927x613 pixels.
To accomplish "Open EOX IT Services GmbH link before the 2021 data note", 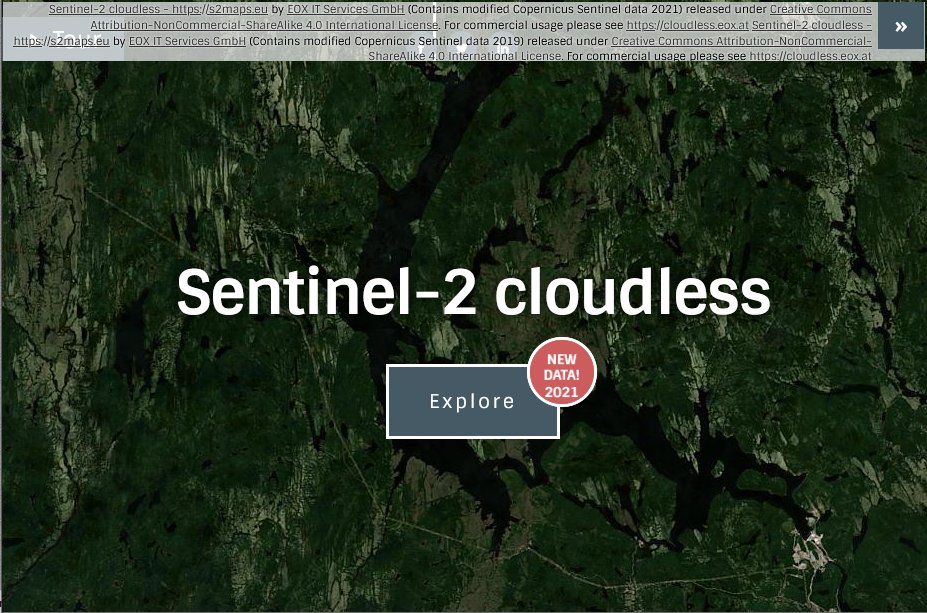I will point(346,9).
